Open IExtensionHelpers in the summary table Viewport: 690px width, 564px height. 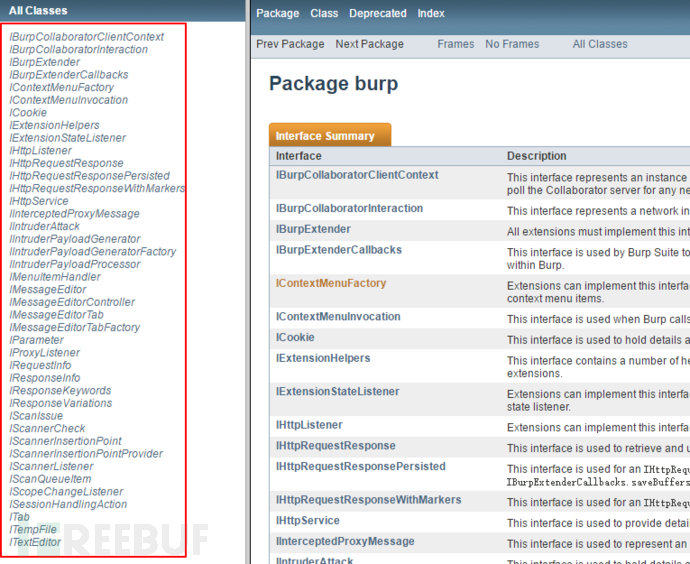coord(323,358)
